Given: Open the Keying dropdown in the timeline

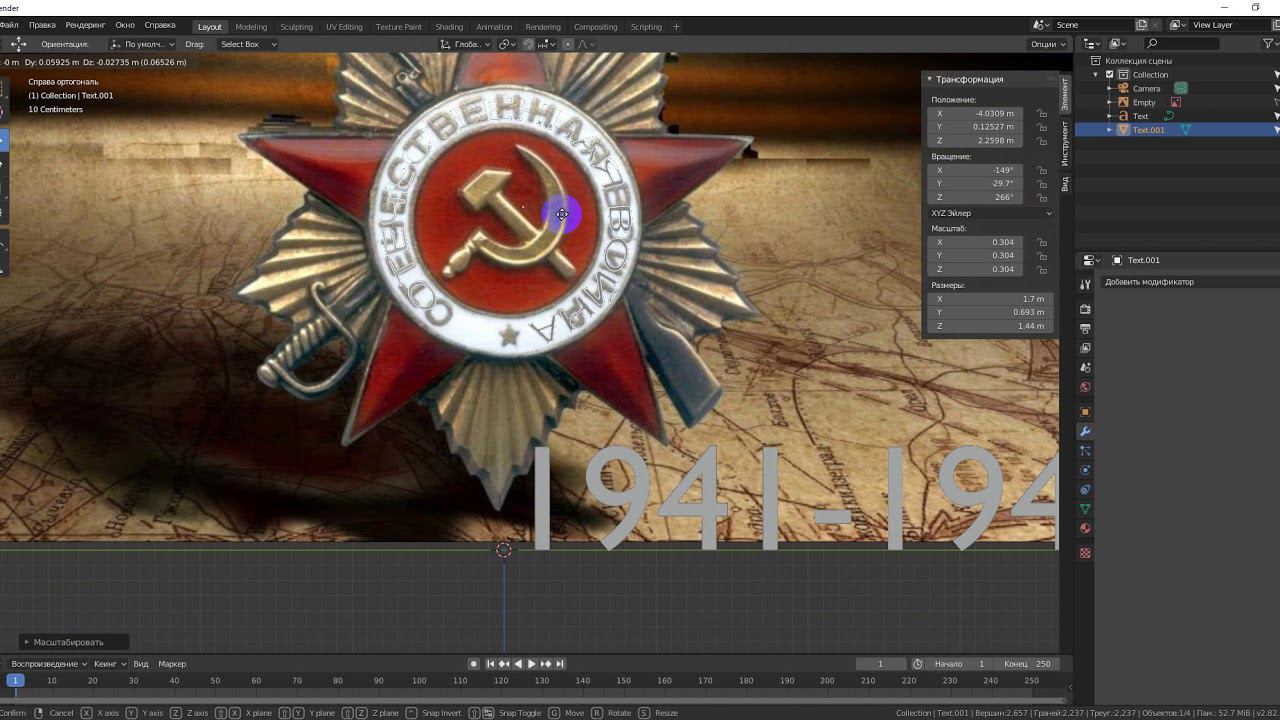Looking at the screenshot, I should (x=109, y=664).
